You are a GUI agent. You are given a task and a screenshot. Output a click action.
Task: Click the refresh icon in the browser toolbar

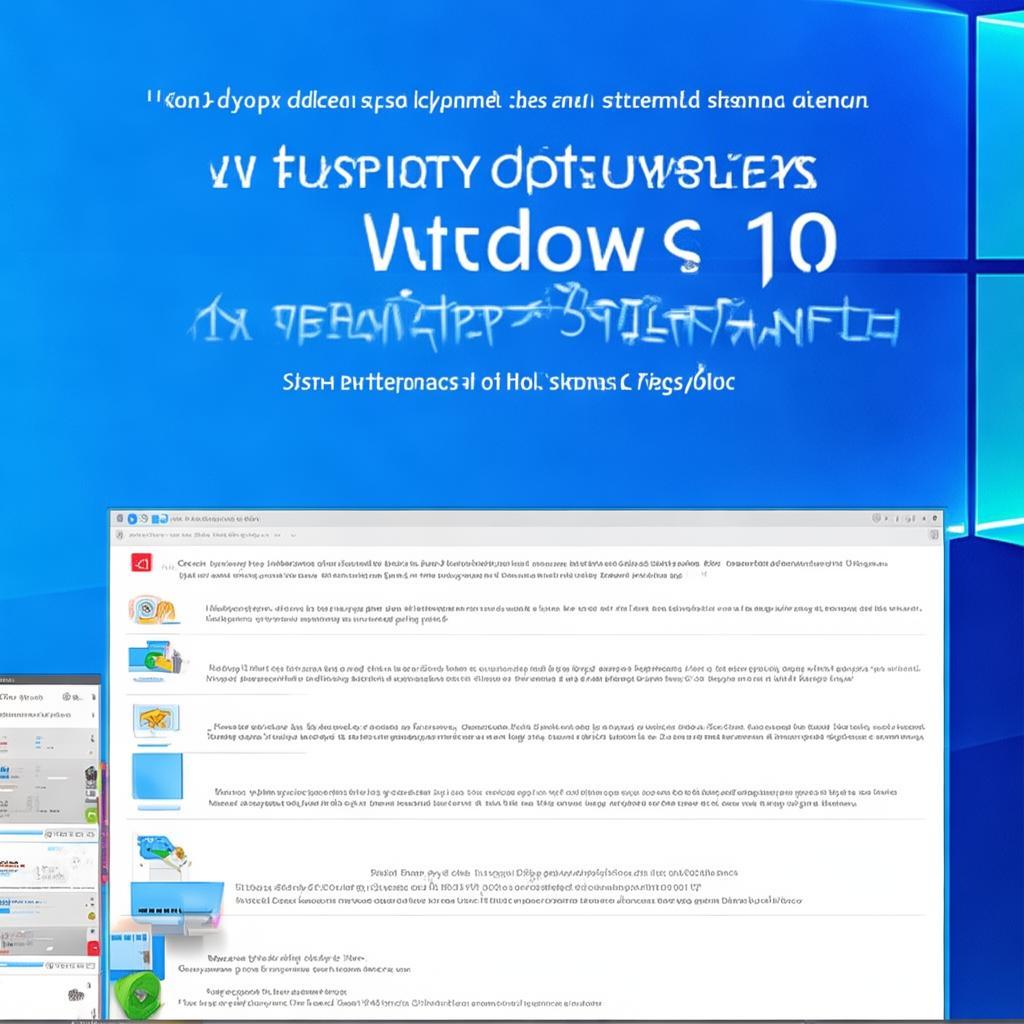[143, 519]
